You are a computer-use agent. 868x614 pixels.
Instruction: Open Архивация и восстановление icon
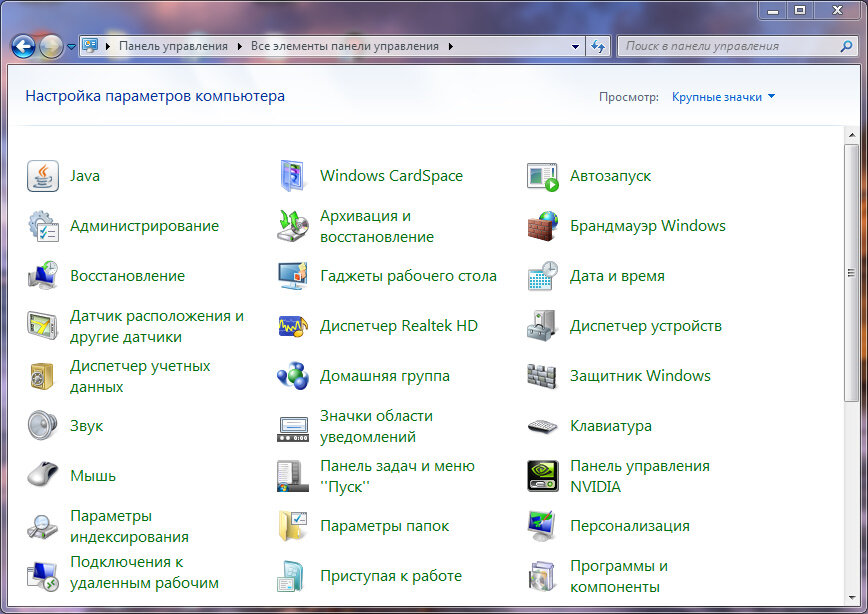pyautogui.click(x=292, y=226)
